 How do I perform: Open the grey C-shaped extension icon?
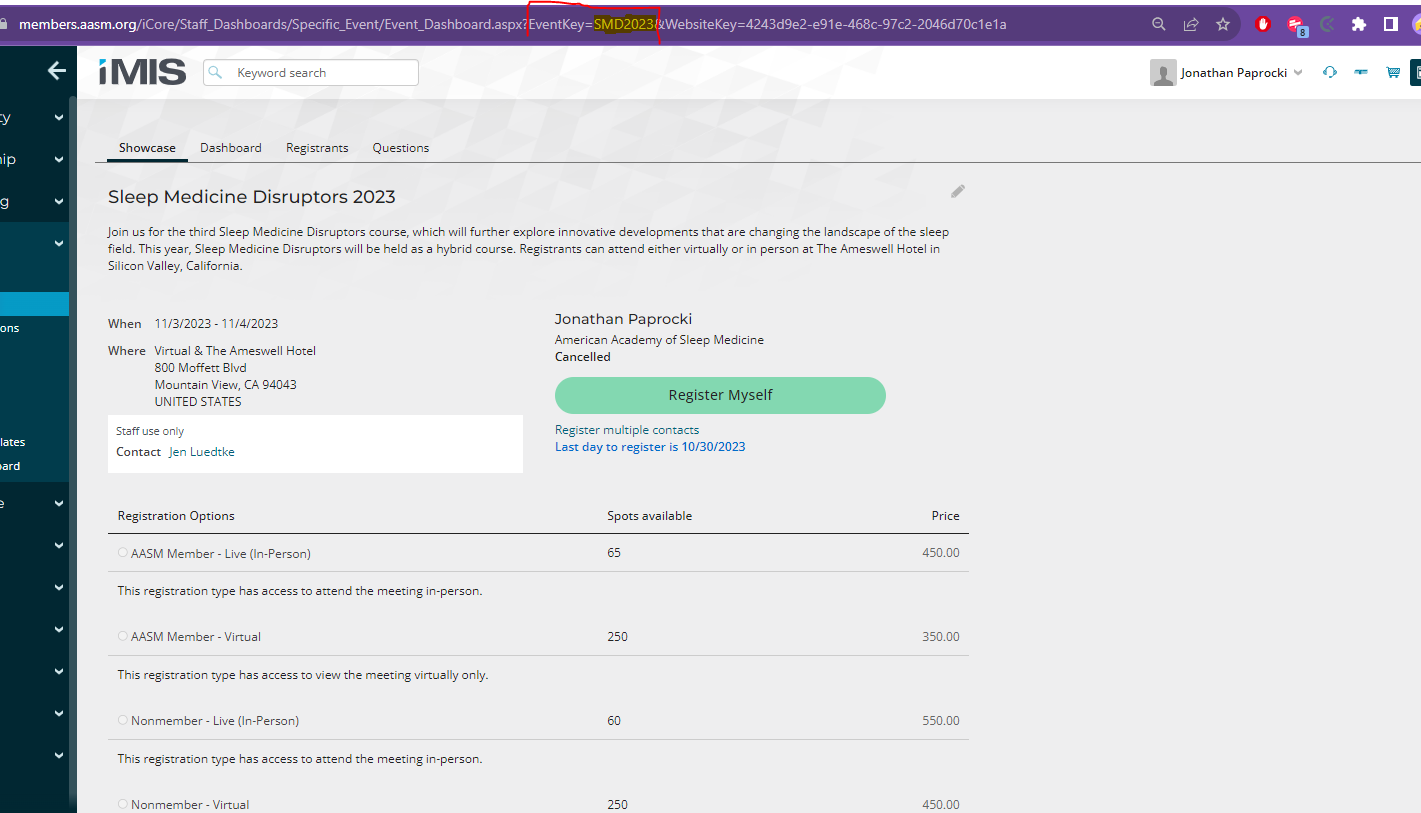point(1327,24)
